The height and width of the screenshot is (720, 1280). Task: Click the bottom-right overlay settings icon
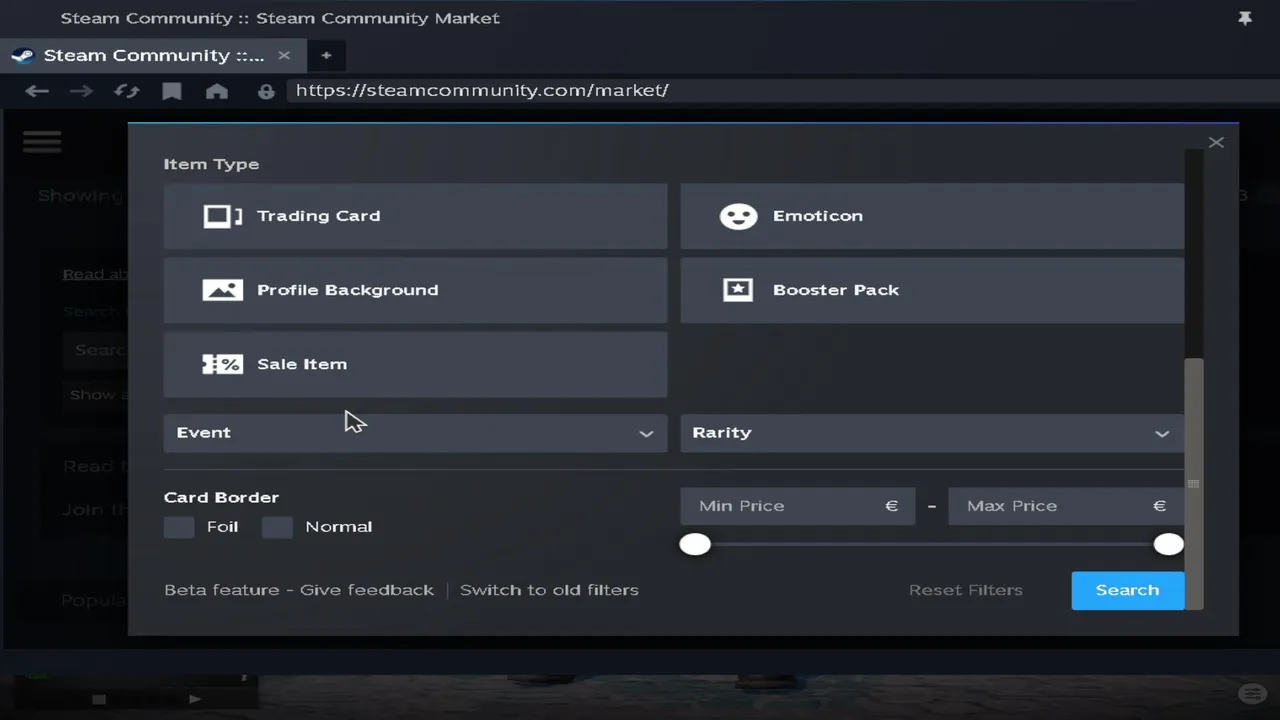pos(1252,694)
